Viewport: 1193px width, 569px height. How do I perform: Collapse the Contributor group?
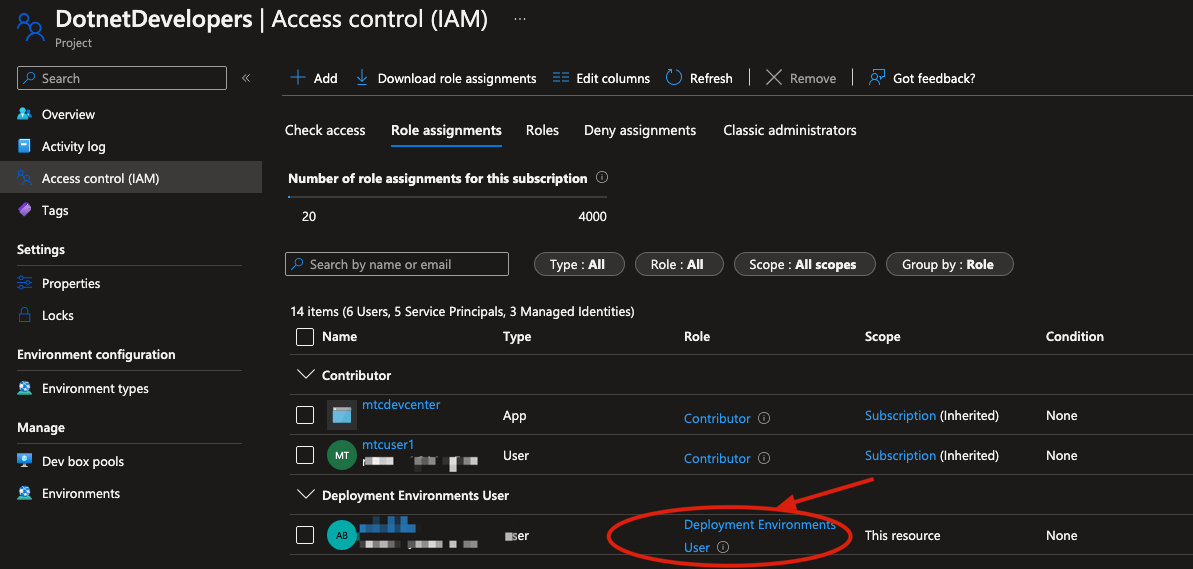click(304, 375)
